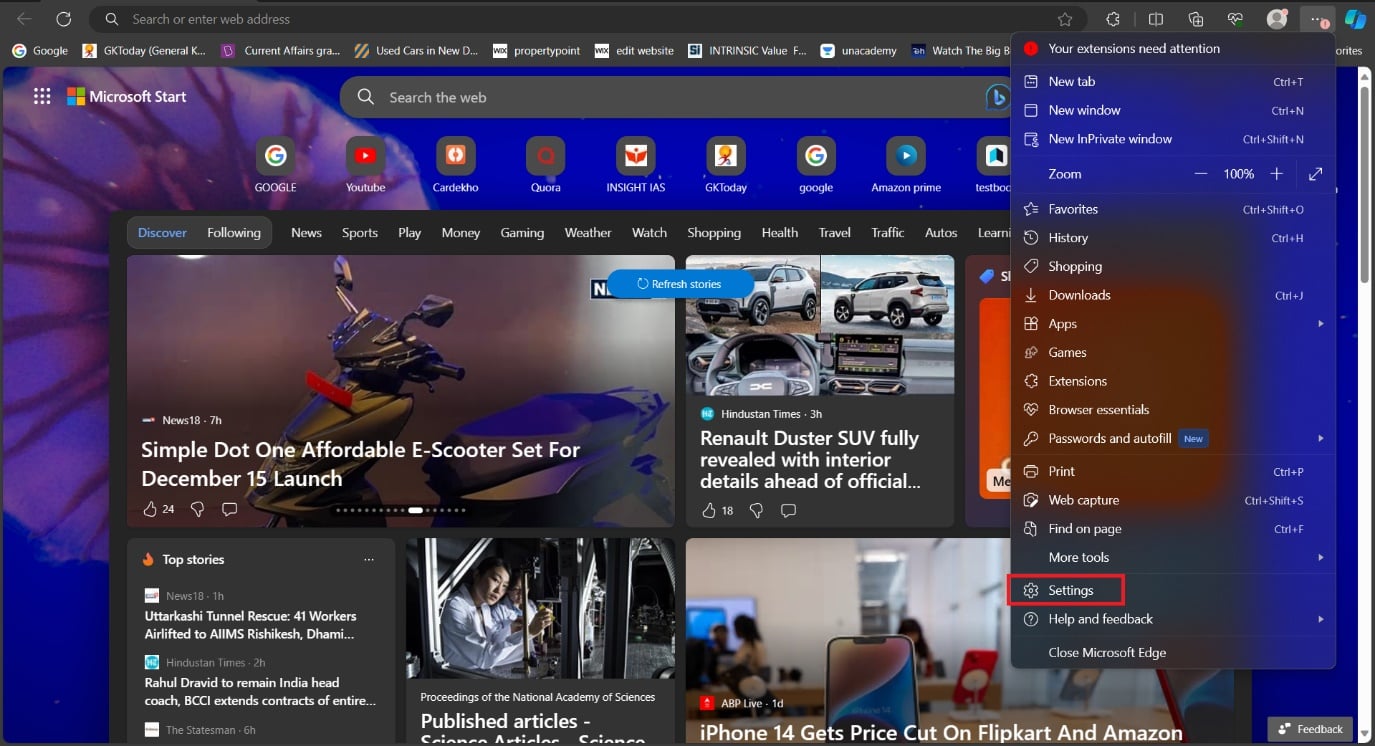Open Extensions from the menu
The width and height of the screenshot is (1375, 746).
click(1173, 381)
